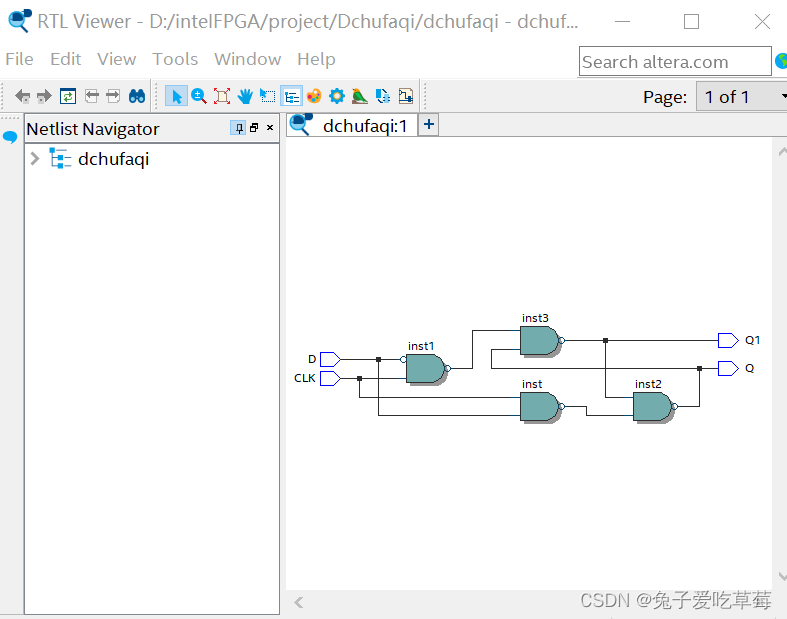The width and height of the screenshot is (787, 619).
Task: Select the inst3 NAND gate
Action: (x=540, y=341)
